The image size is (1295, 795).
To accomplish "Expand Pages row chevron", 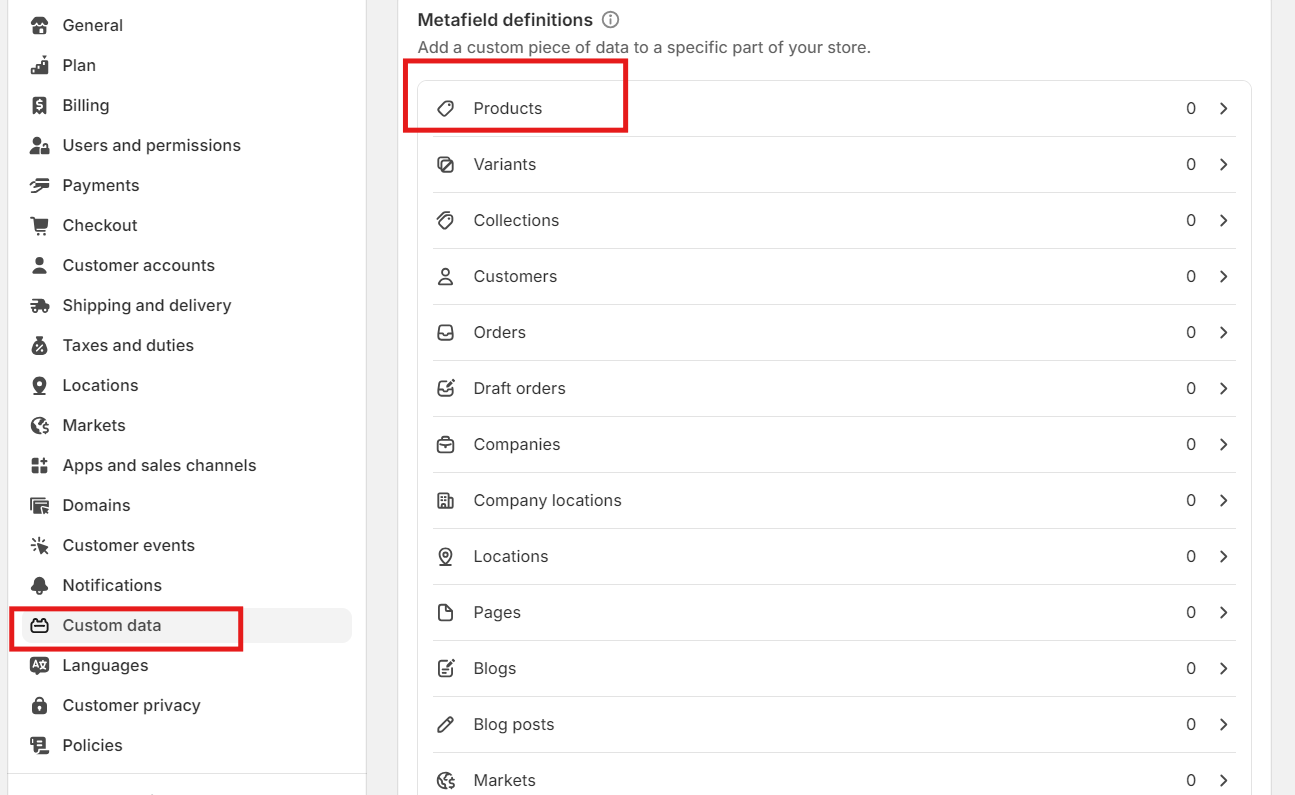I will (x=1224, y=612).
